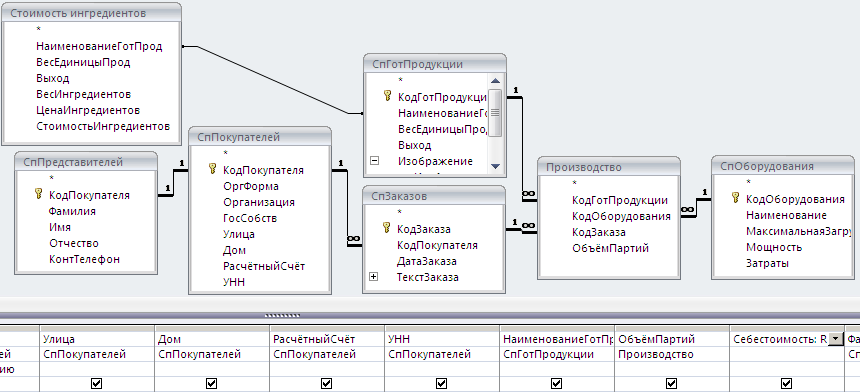Click scroll-up arrow in СпГотПродукции field list
860x392 pixels.
click(x=495, y=81)
